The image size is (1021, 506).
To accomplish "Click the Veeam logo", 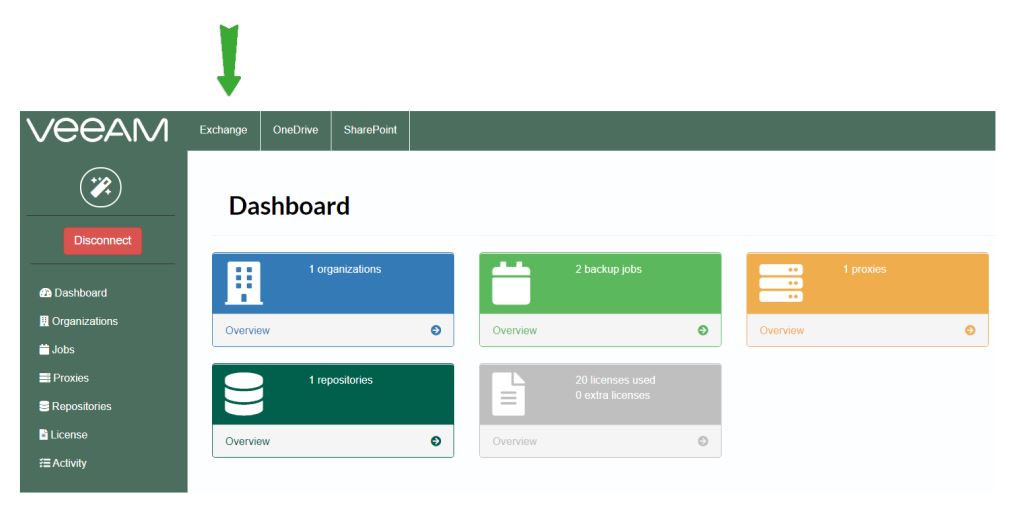I will pyautogui.click(x=97, y=130).
